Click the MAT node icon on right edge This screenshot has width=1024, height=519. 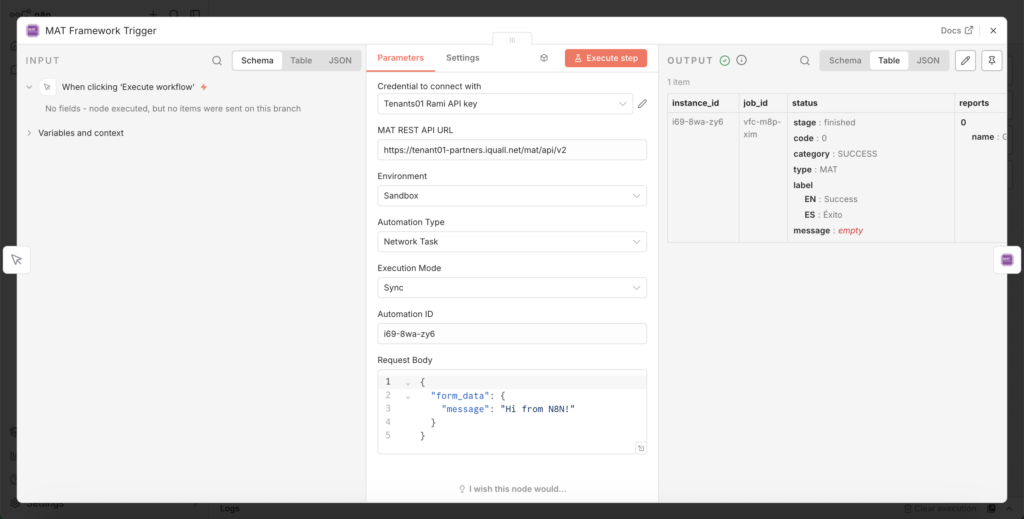pyautogui.click(x=1006, y=260)
